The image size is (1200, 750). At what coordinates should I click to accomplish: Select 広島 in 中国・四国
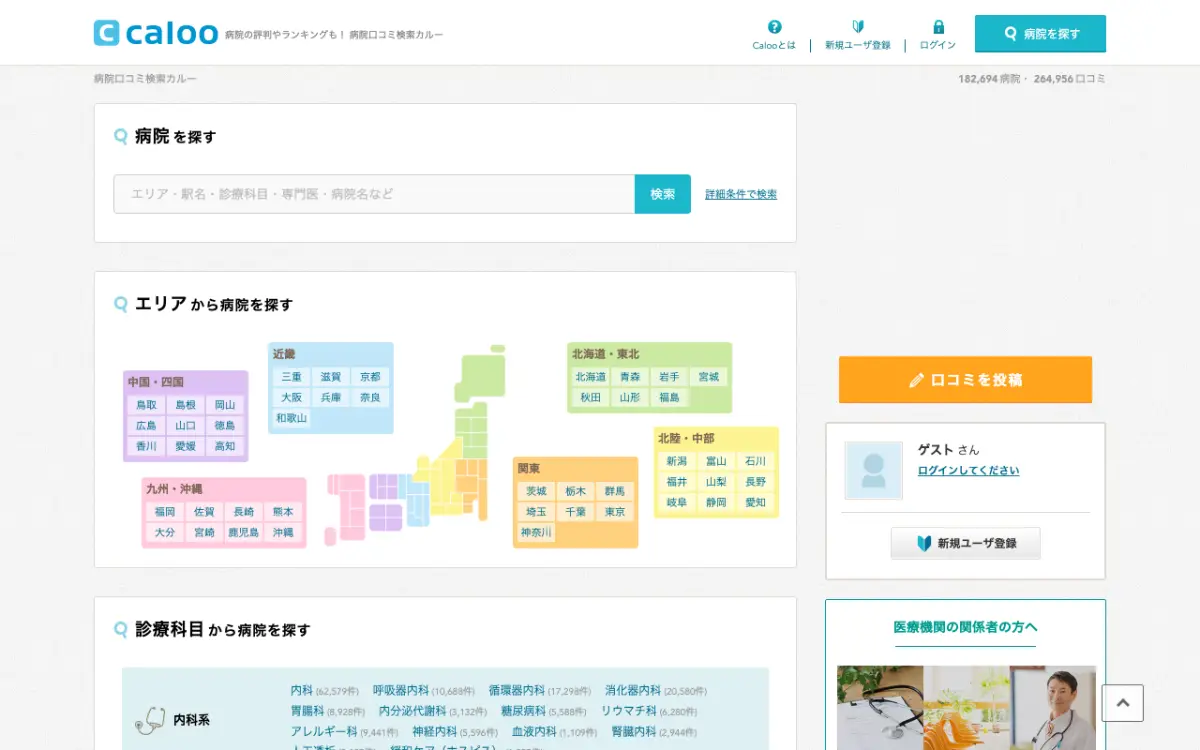click(x=146, y=425)
